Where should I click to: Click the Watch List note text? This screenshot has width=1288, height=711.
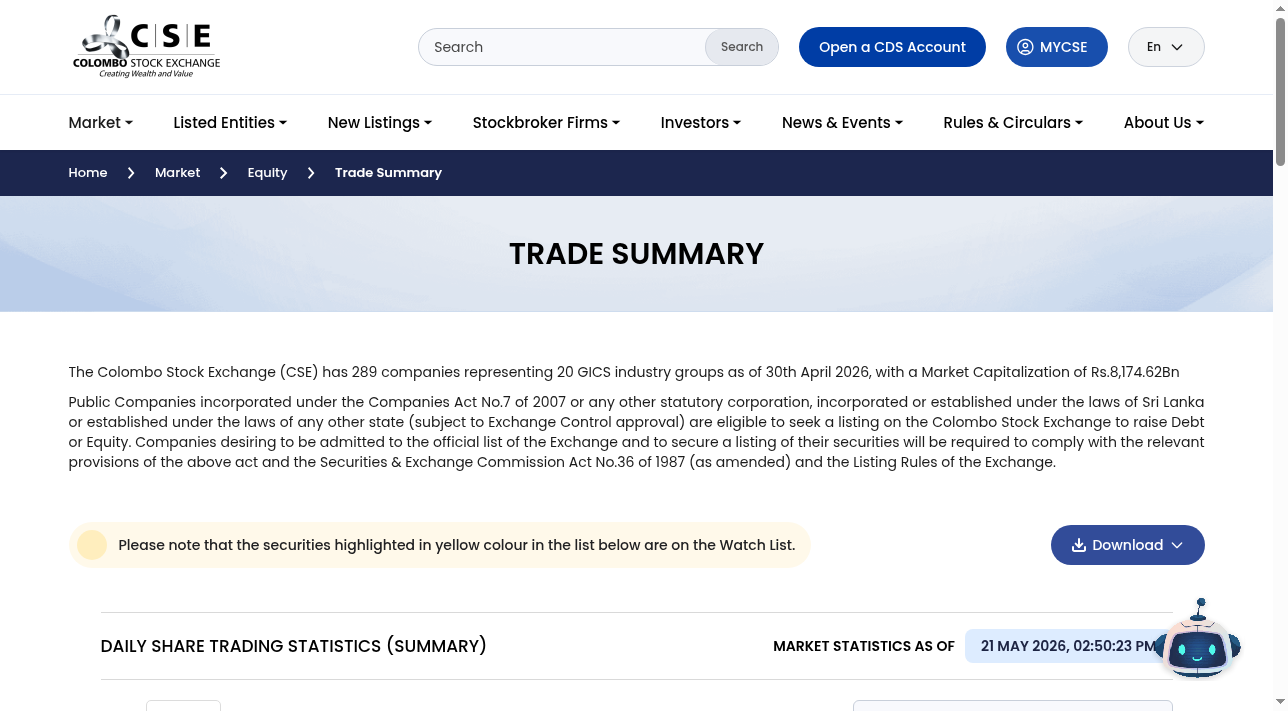click(x=457, y=545)
